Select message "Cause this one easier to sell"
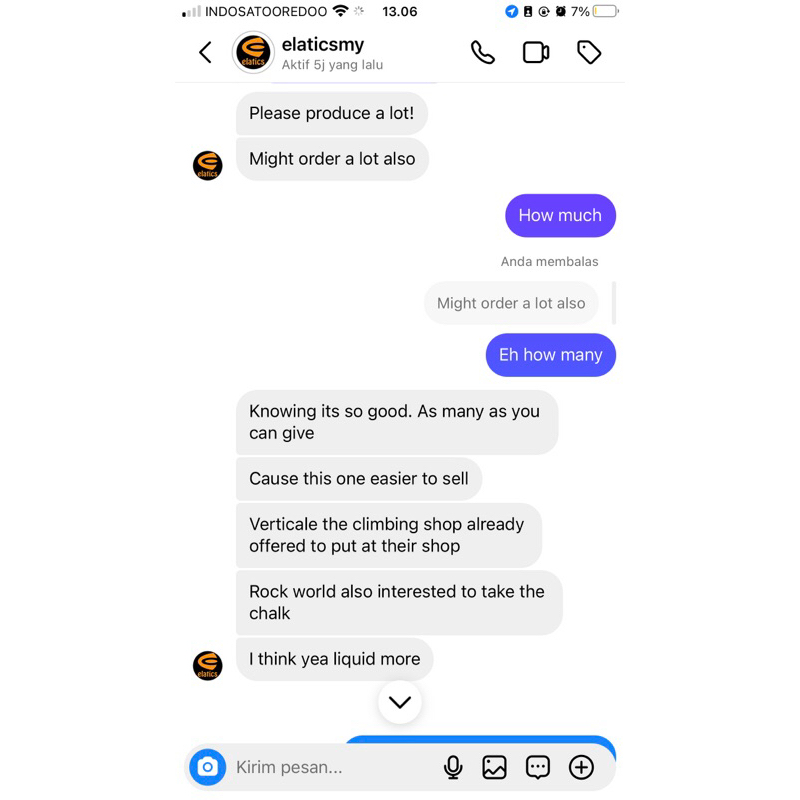The image size is (800, 800). click(x=359, y=479)
